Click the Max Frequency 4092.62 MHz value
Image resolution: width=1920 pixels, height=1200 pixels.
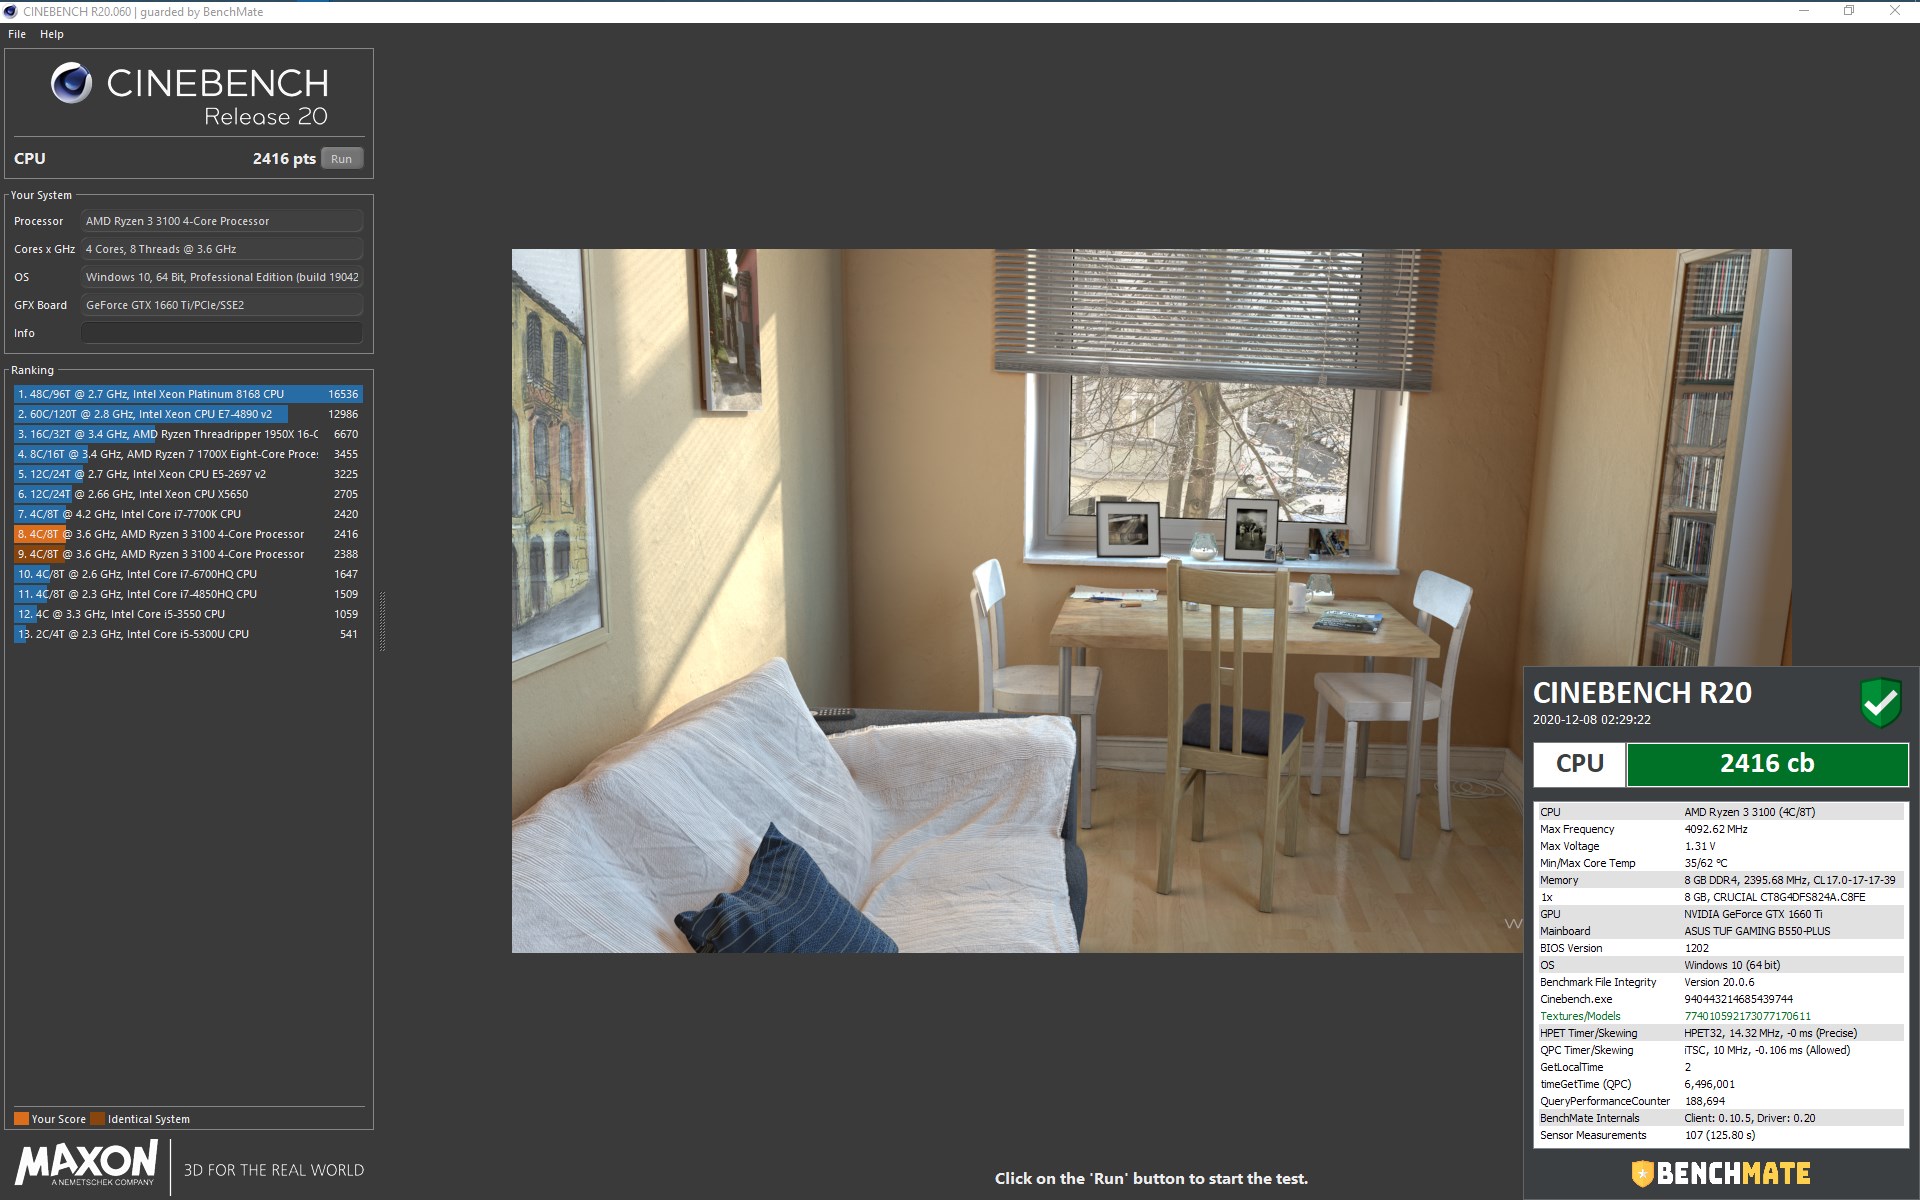click(x=1716, y=829)
